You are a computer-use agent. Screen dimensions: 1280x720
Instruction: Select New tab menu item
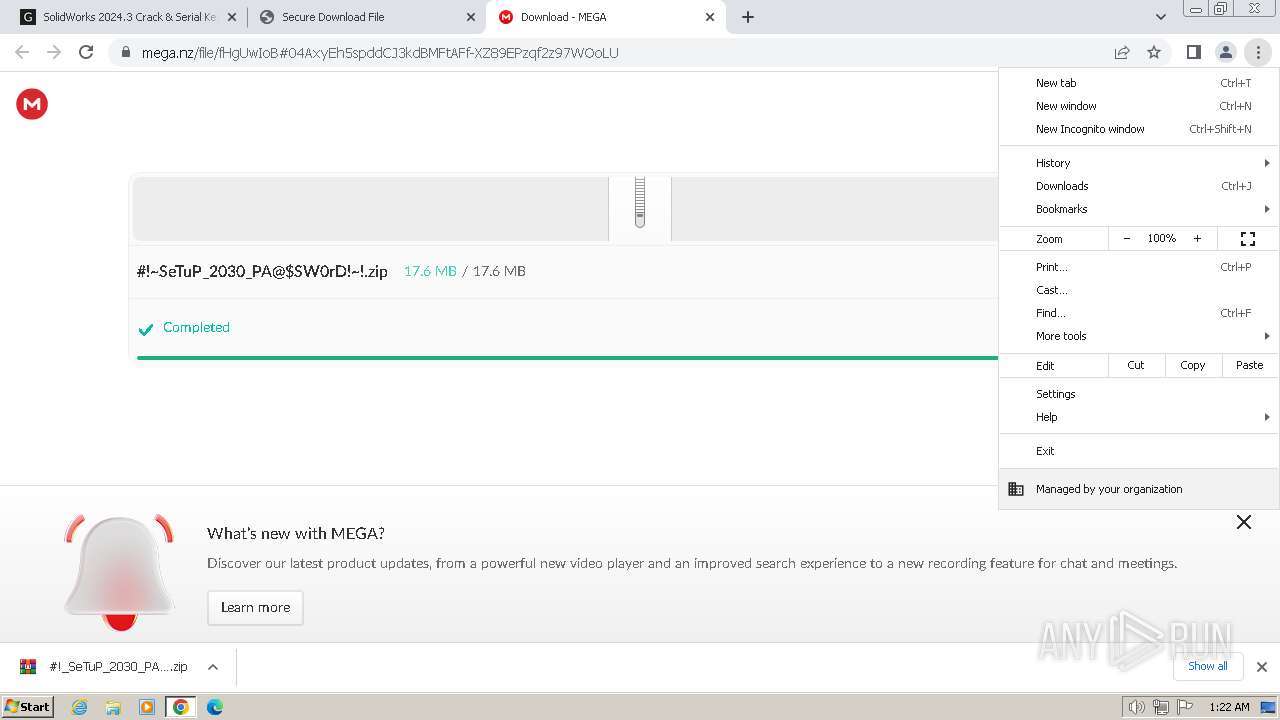point(1139,83)
